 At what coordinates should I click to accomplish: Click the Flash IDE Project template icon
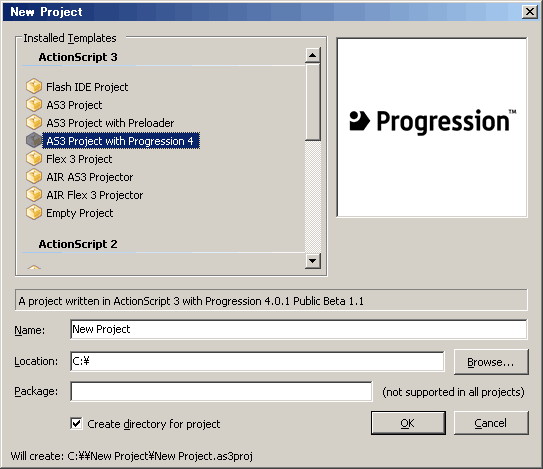tap(34, 87)
